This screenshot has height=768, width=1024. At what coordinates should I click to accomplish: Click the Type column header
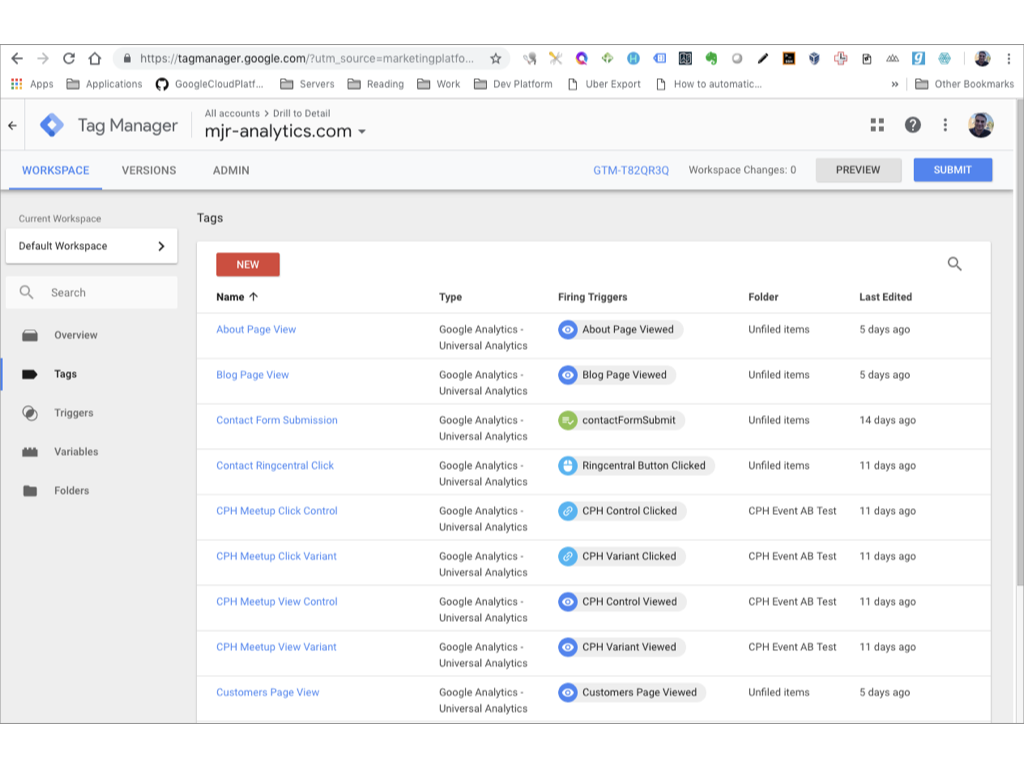[x=451, y=296]
